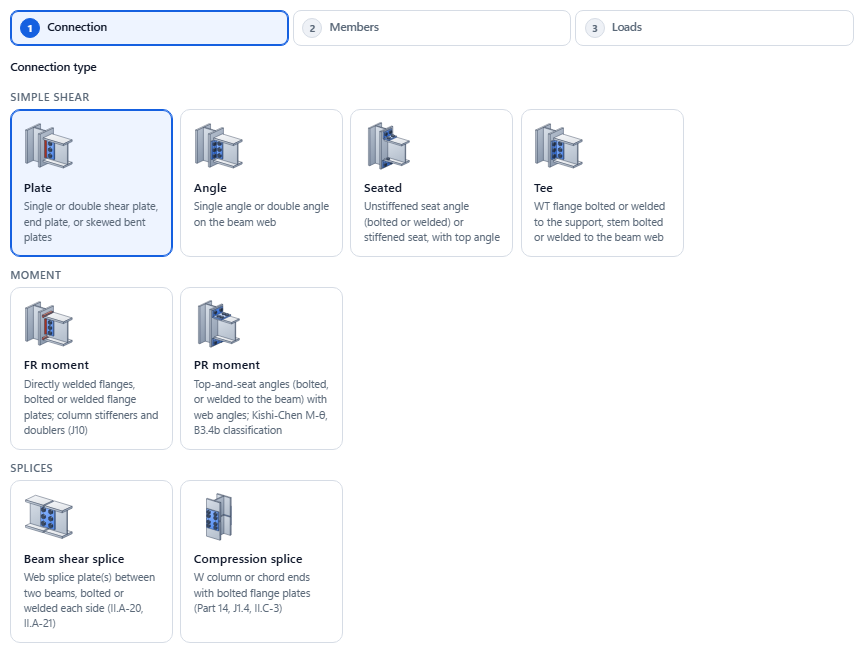Choose the FR moment connection icon
This screenshot has height=651, width=863.
click(x=48, y=324)
